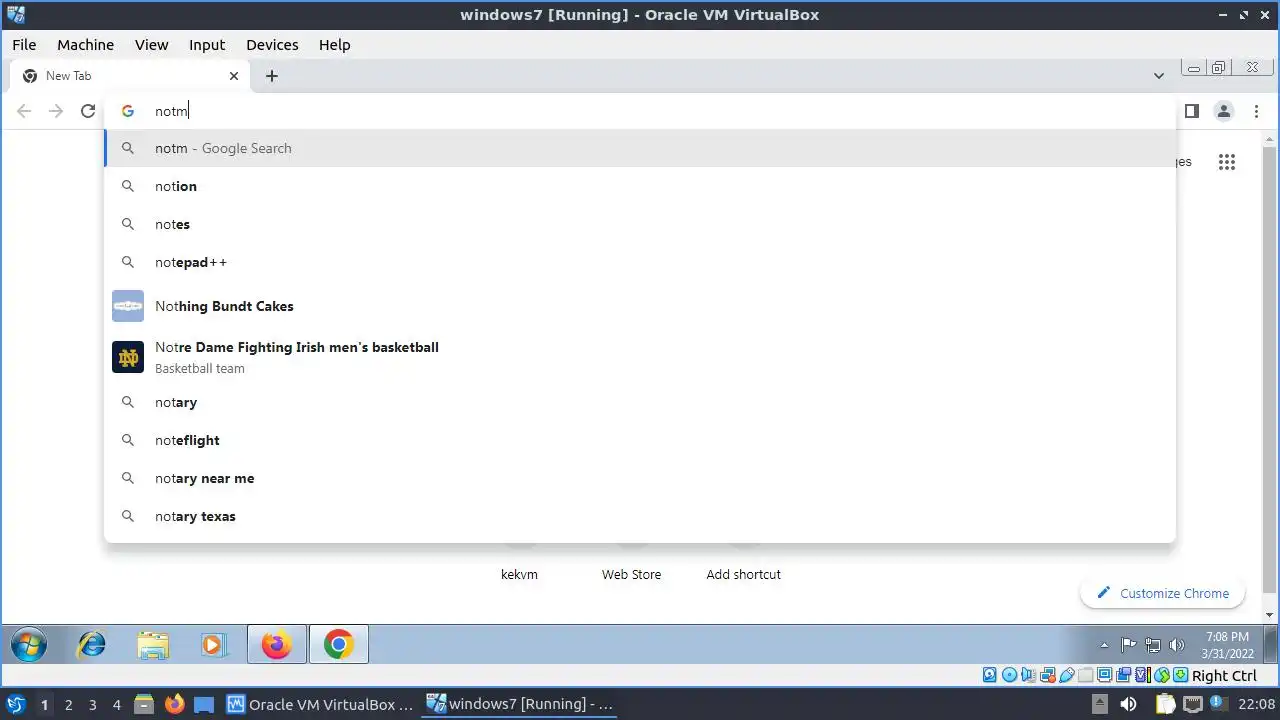Open the kekvm shortcut
This screenshot has height=720, width=1280.
point(519,574)
